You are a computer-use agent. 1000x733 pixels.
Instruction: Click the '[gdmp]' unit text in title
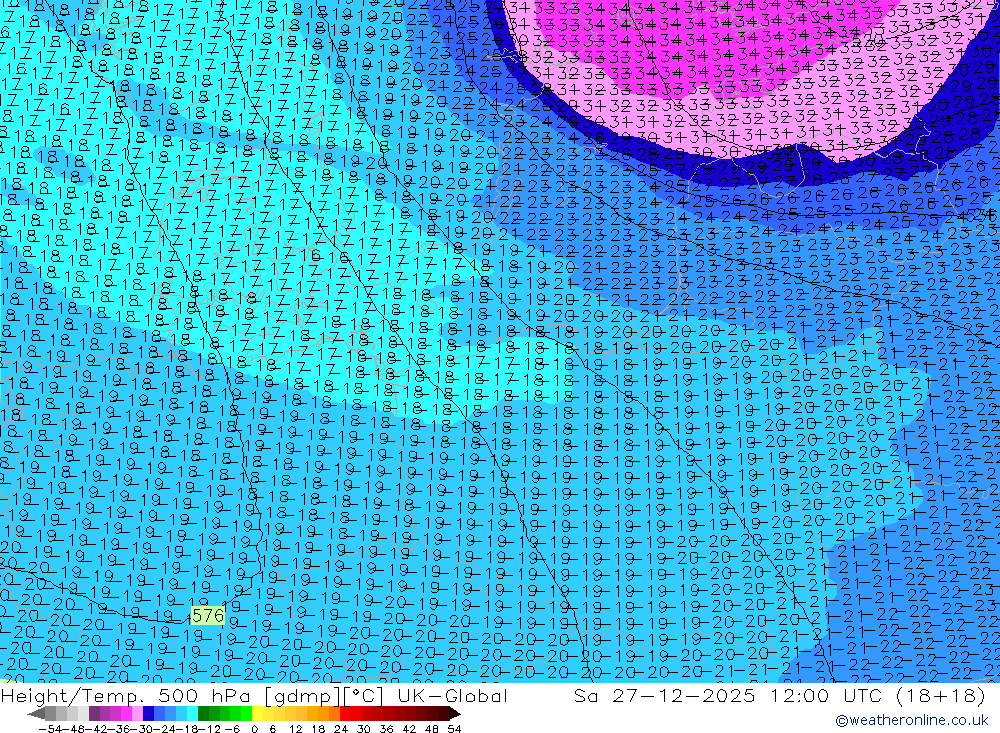[303, 695]
